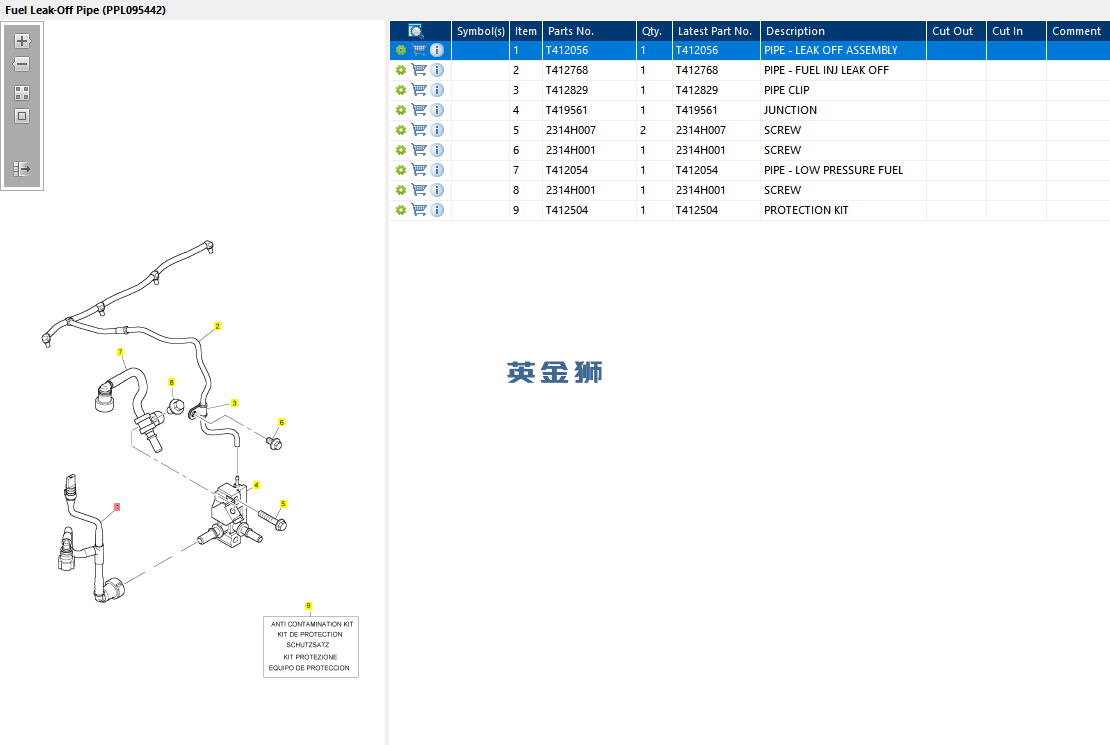Add item 8 screw 2314H001 to cart

click(x=419, y=190)
